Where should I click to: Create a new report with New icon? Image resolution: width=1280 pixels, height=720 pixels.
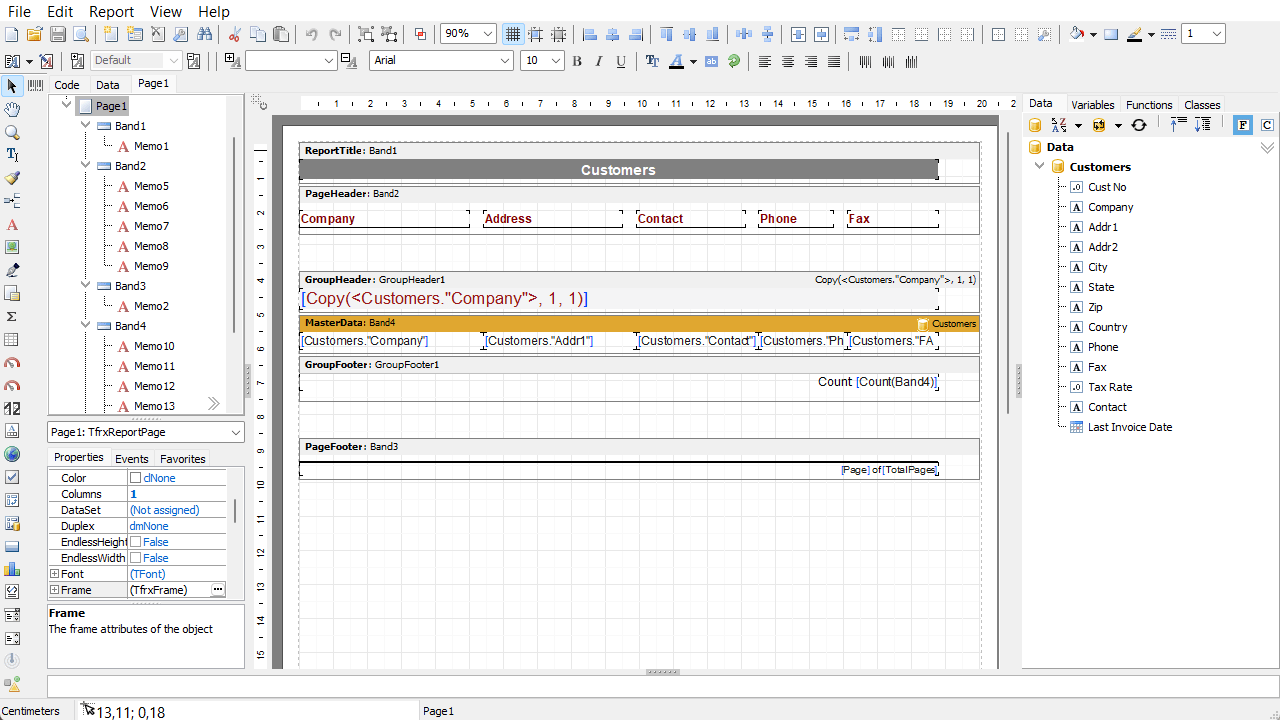click(12, 34)
